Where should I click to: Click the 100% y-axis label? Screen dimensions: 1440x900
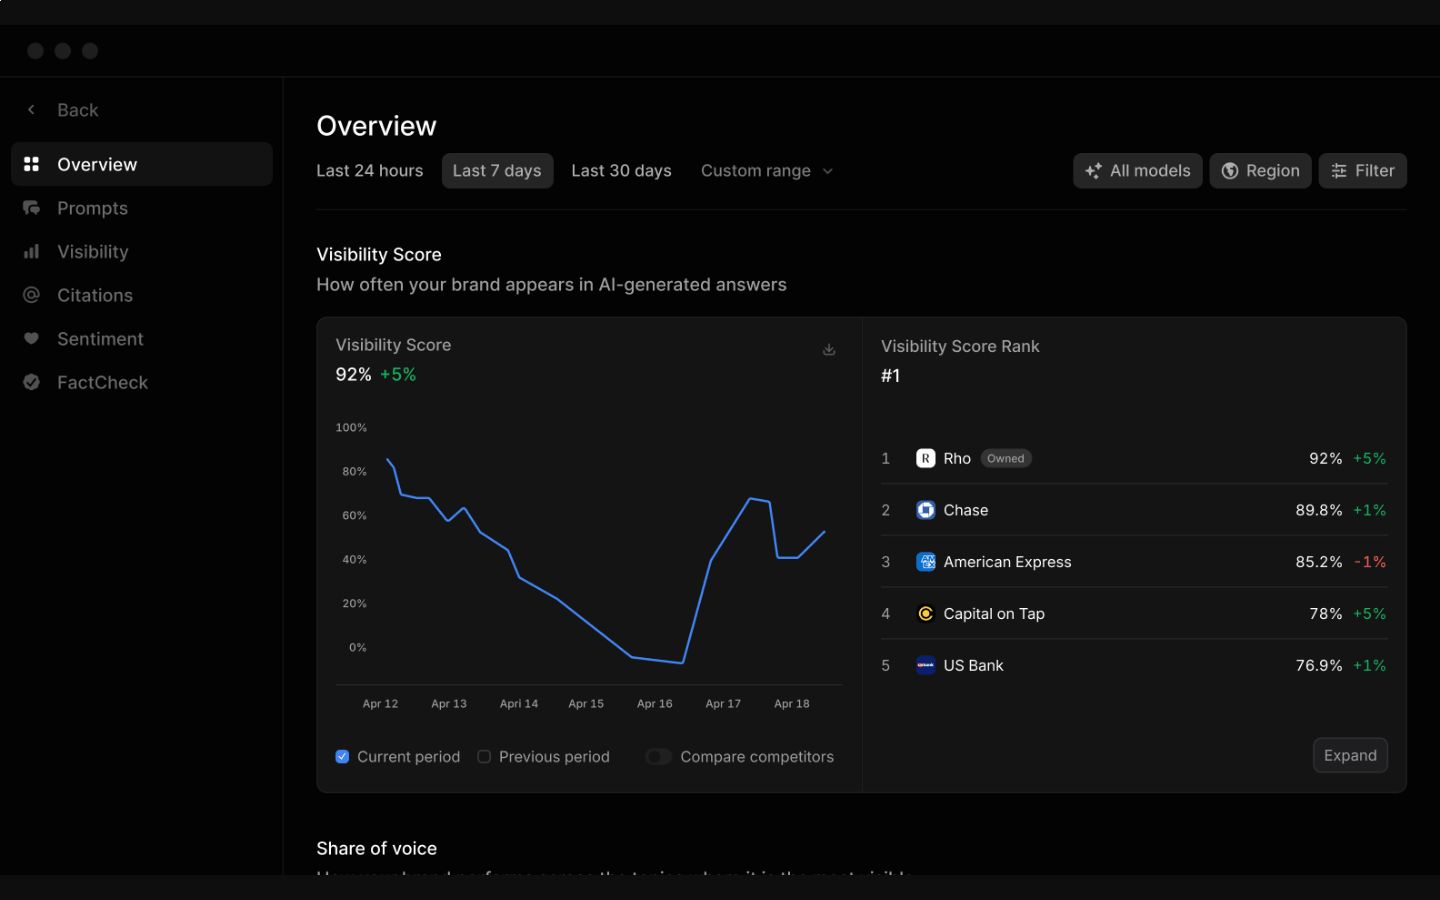click(351, 428)
